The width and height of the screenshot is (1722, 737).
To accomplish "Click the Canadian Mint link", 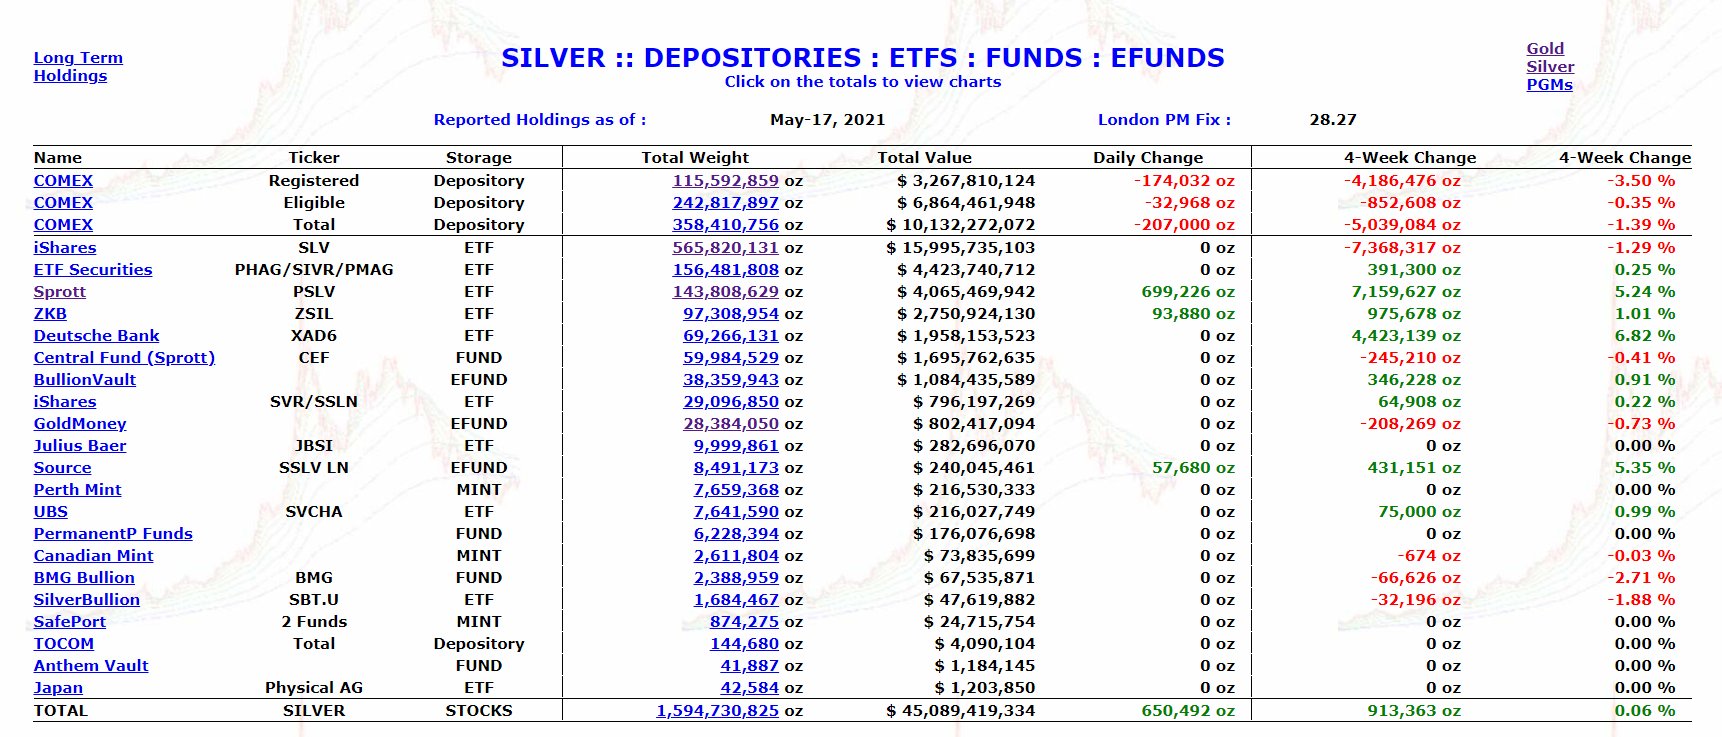I will (x=93, y=556).
